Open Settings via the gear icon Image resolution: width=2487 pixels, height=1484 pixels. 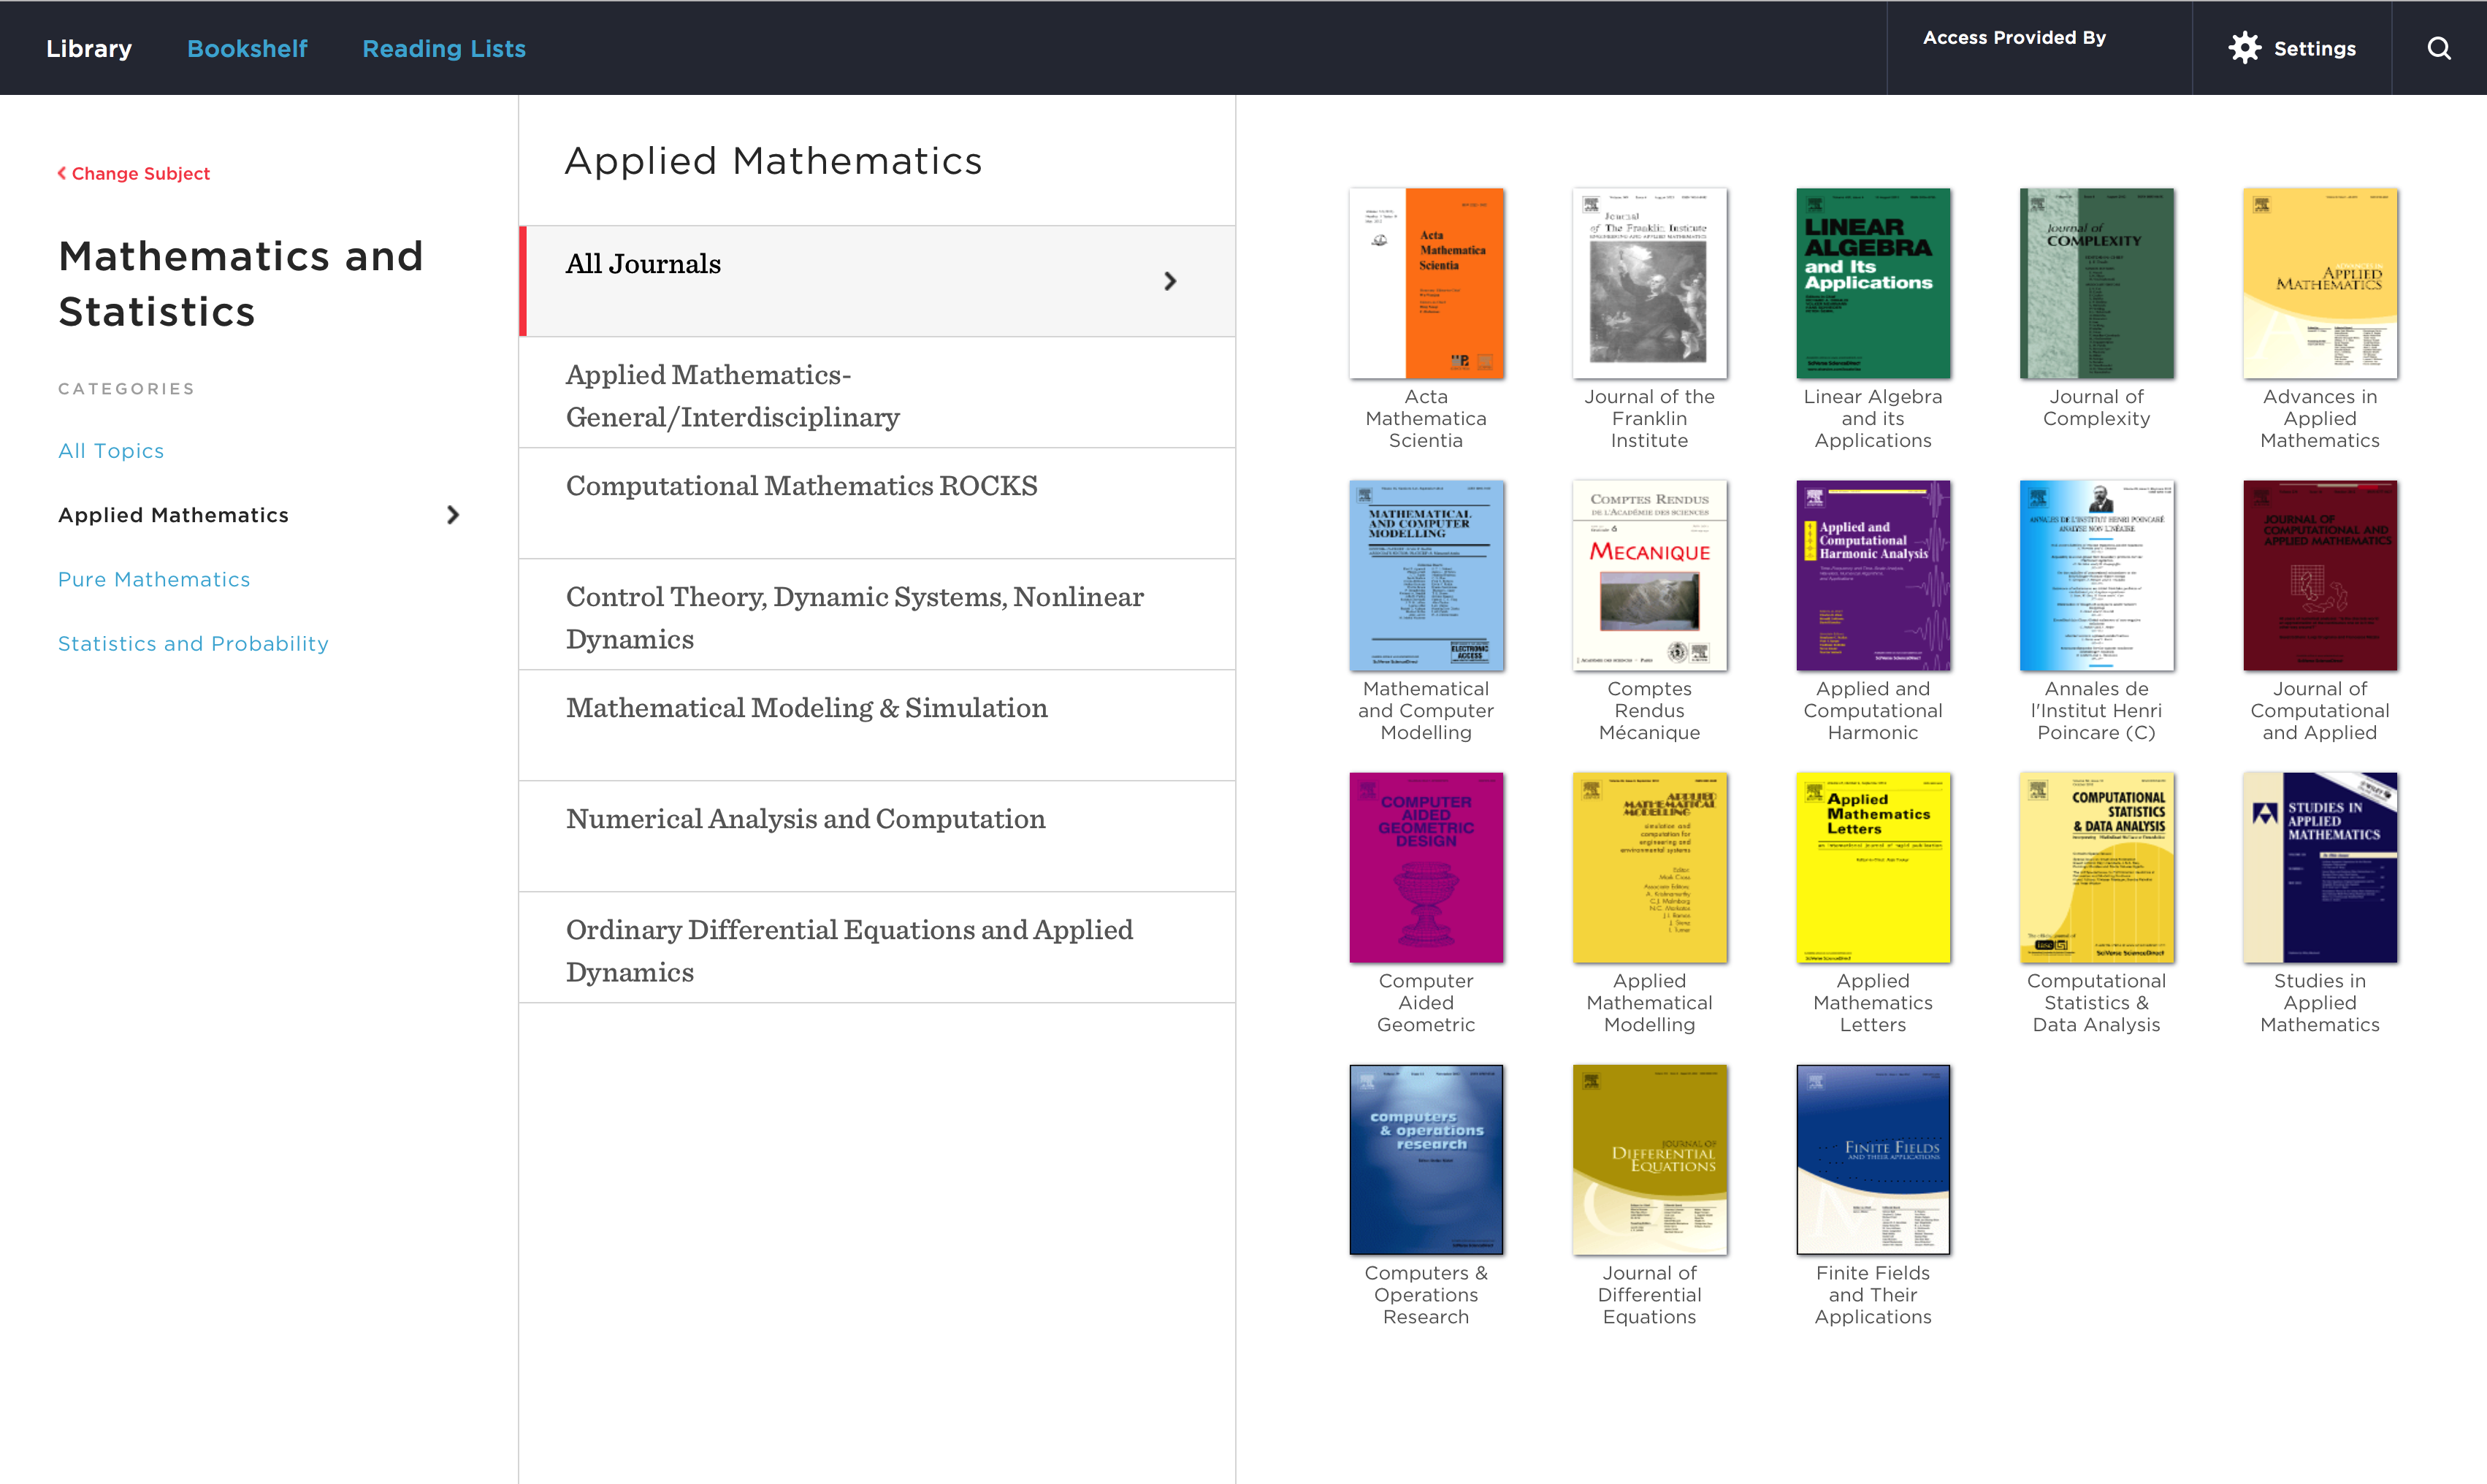pyautogui.click(x=2244, y=48)
